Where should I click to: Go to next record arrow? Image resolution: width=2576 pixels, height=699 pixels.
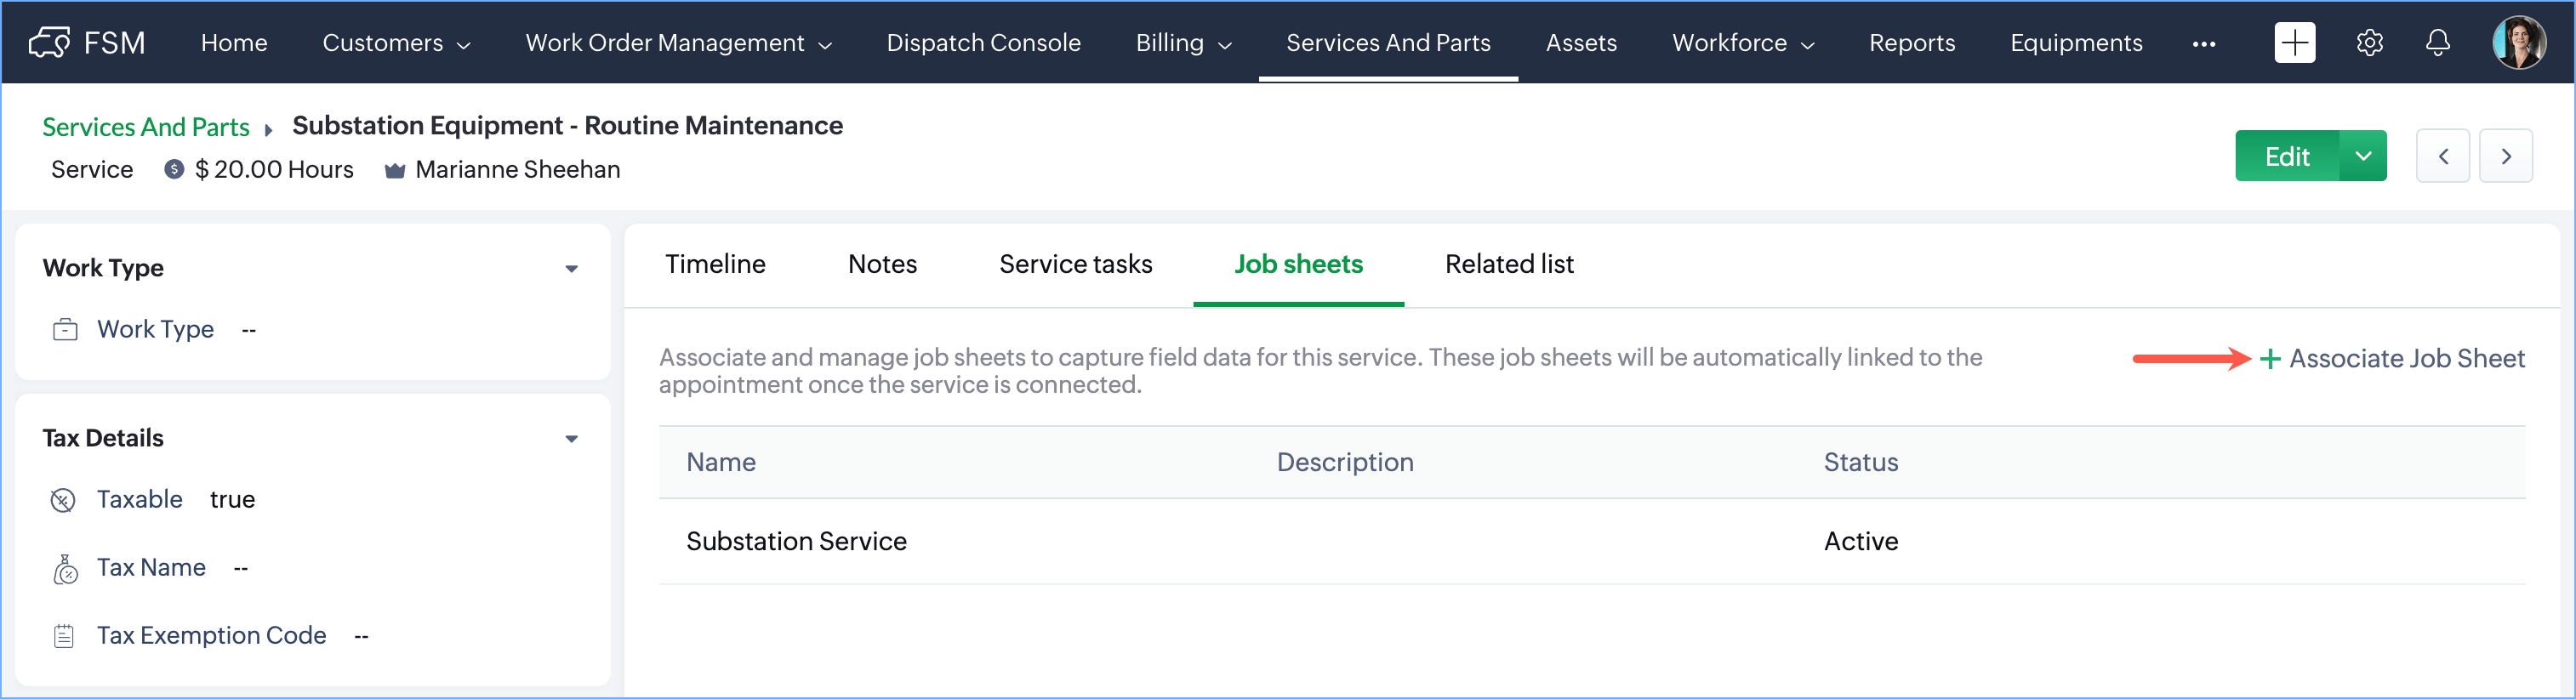click(x=2505, y=156)
